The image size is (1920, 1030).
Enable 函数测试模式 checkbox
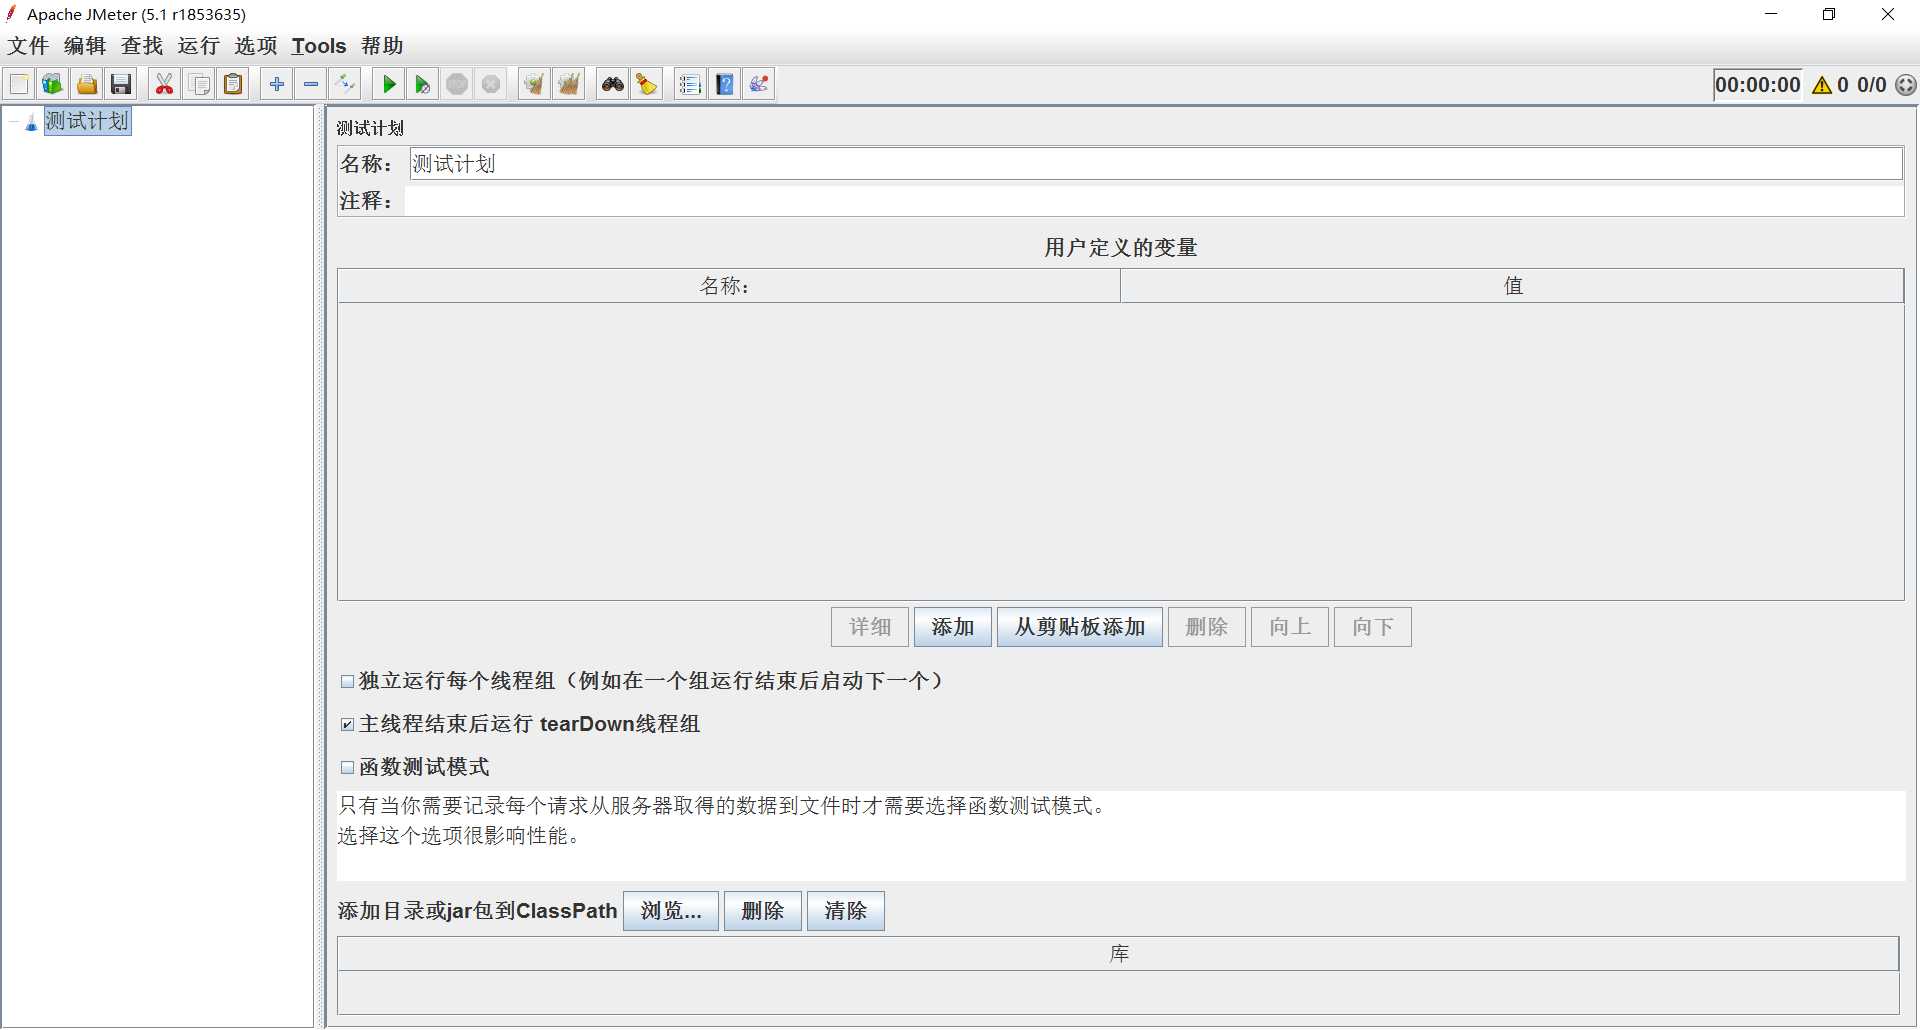point(347,767)
